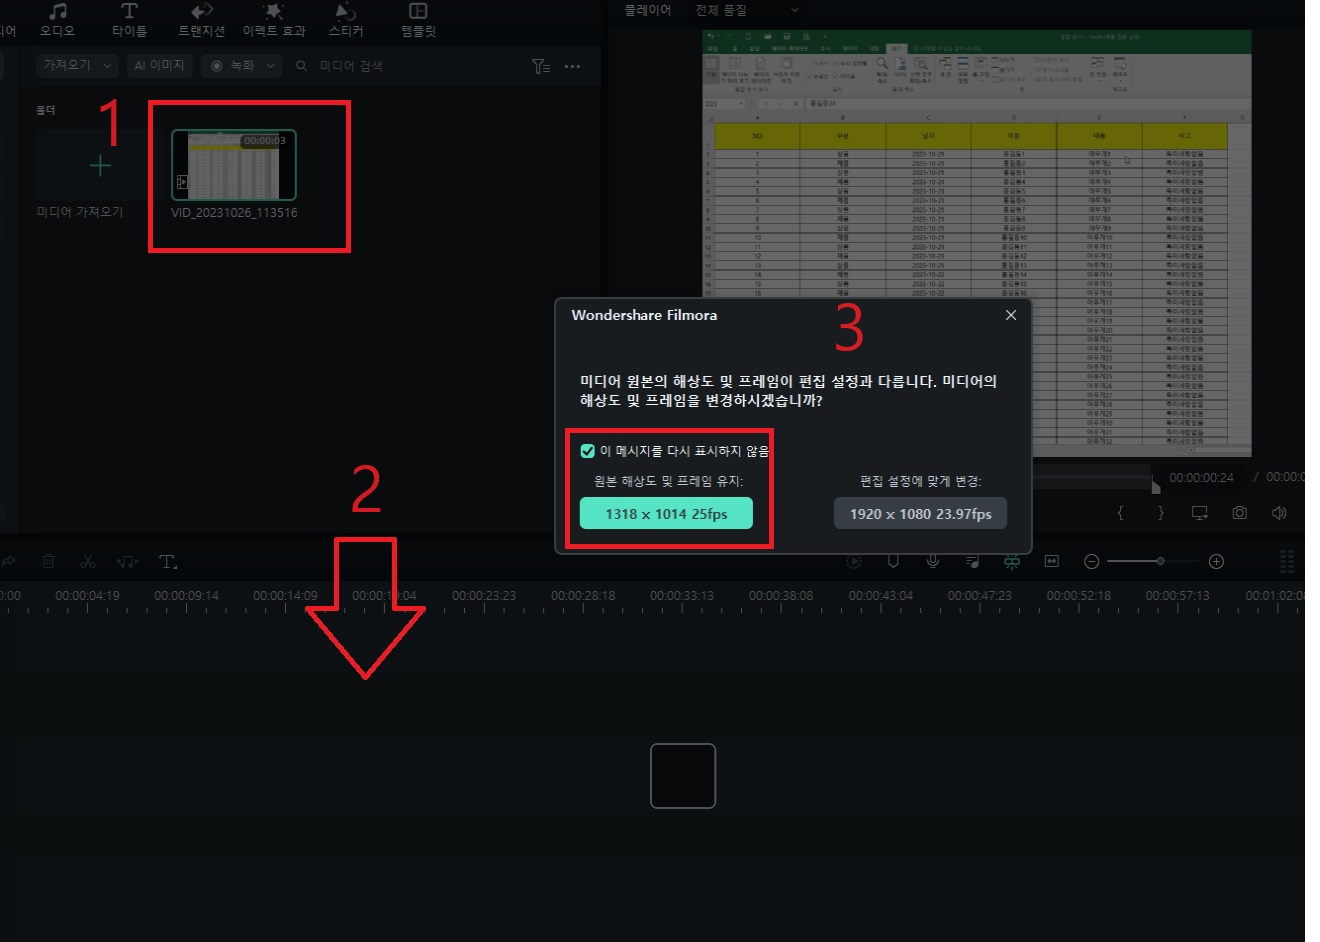Click the 미디어 검색 search field

350,66
